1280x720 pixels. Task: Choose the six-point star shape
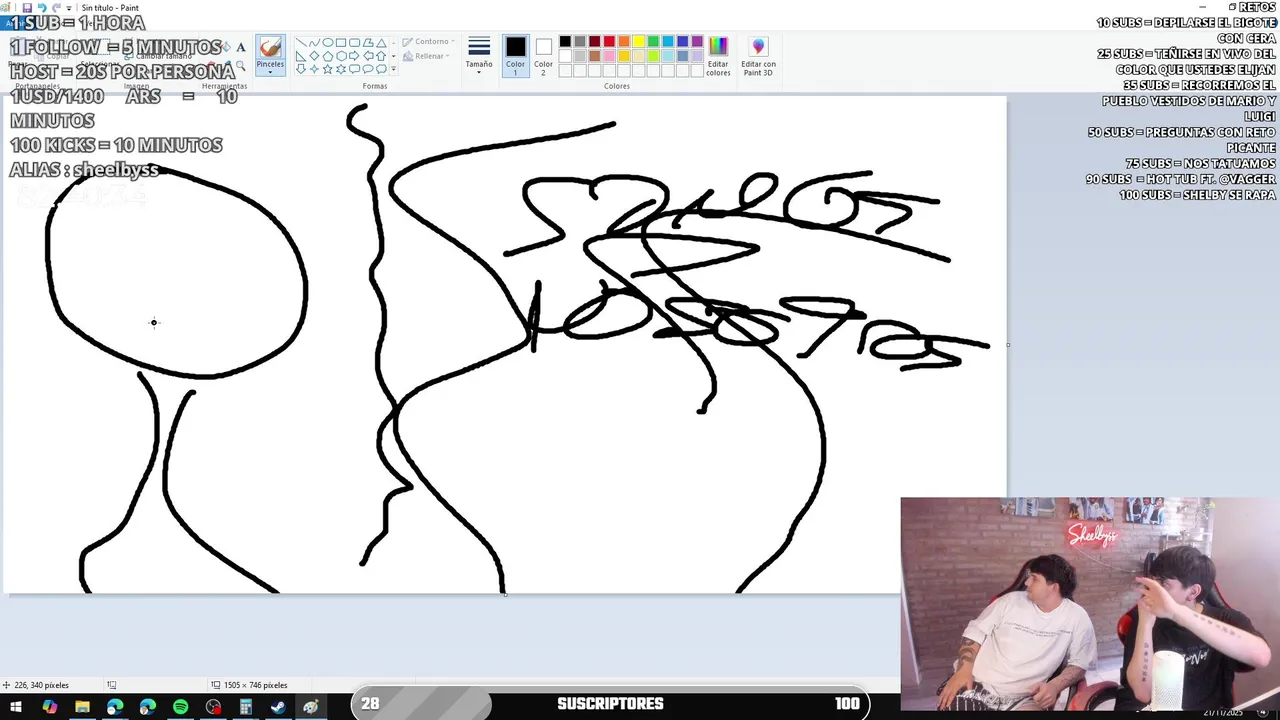[x=341, y=69]
